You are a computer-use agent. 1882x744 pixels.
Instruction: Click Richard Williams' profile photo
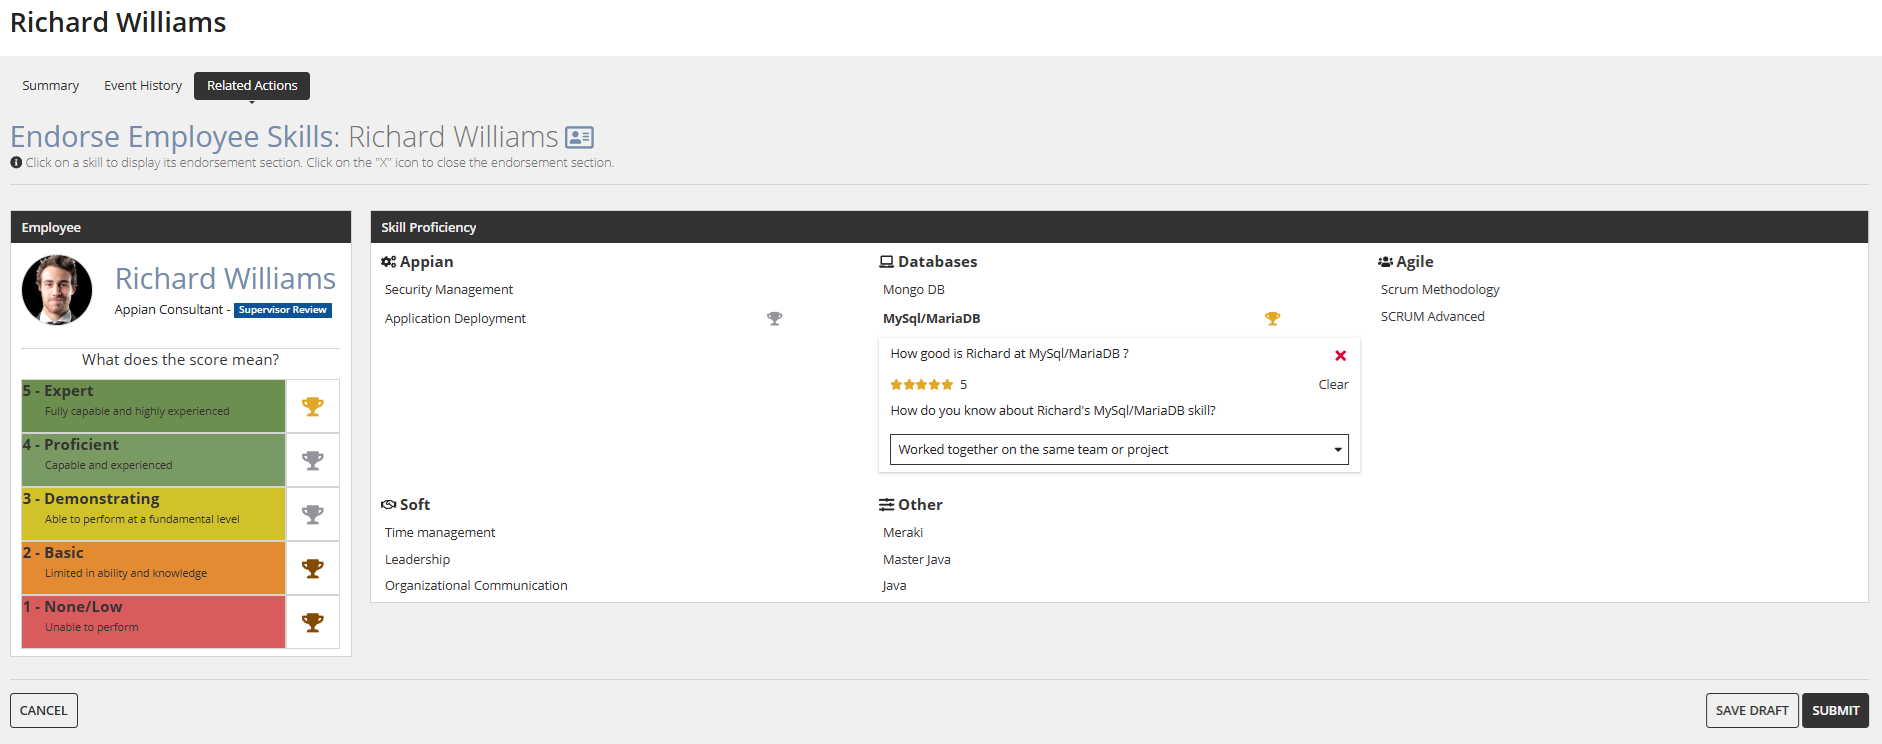pos(57,290)
